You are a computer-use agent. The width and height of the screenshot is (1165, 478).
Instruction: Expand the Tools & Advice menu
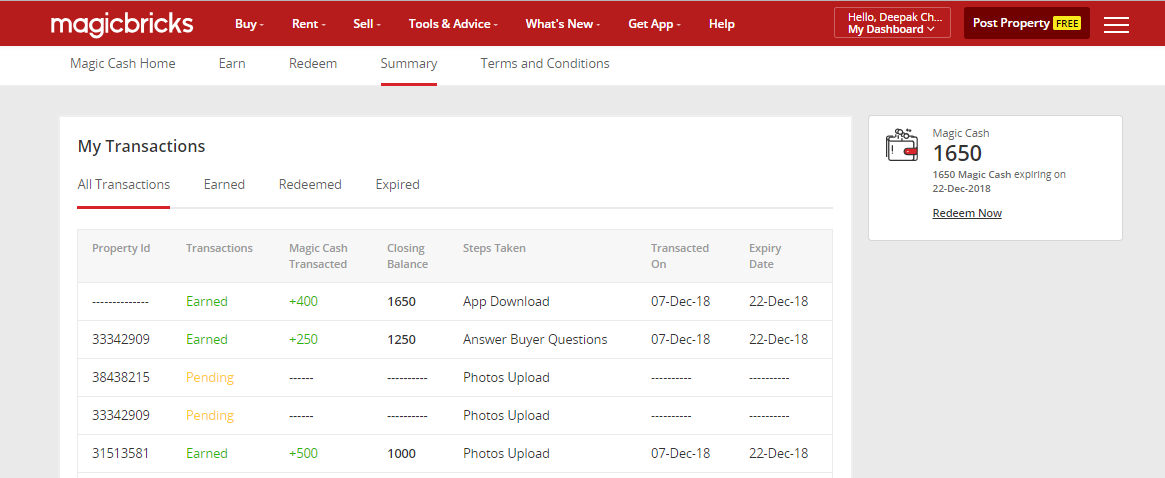click(x=453, y=24)
